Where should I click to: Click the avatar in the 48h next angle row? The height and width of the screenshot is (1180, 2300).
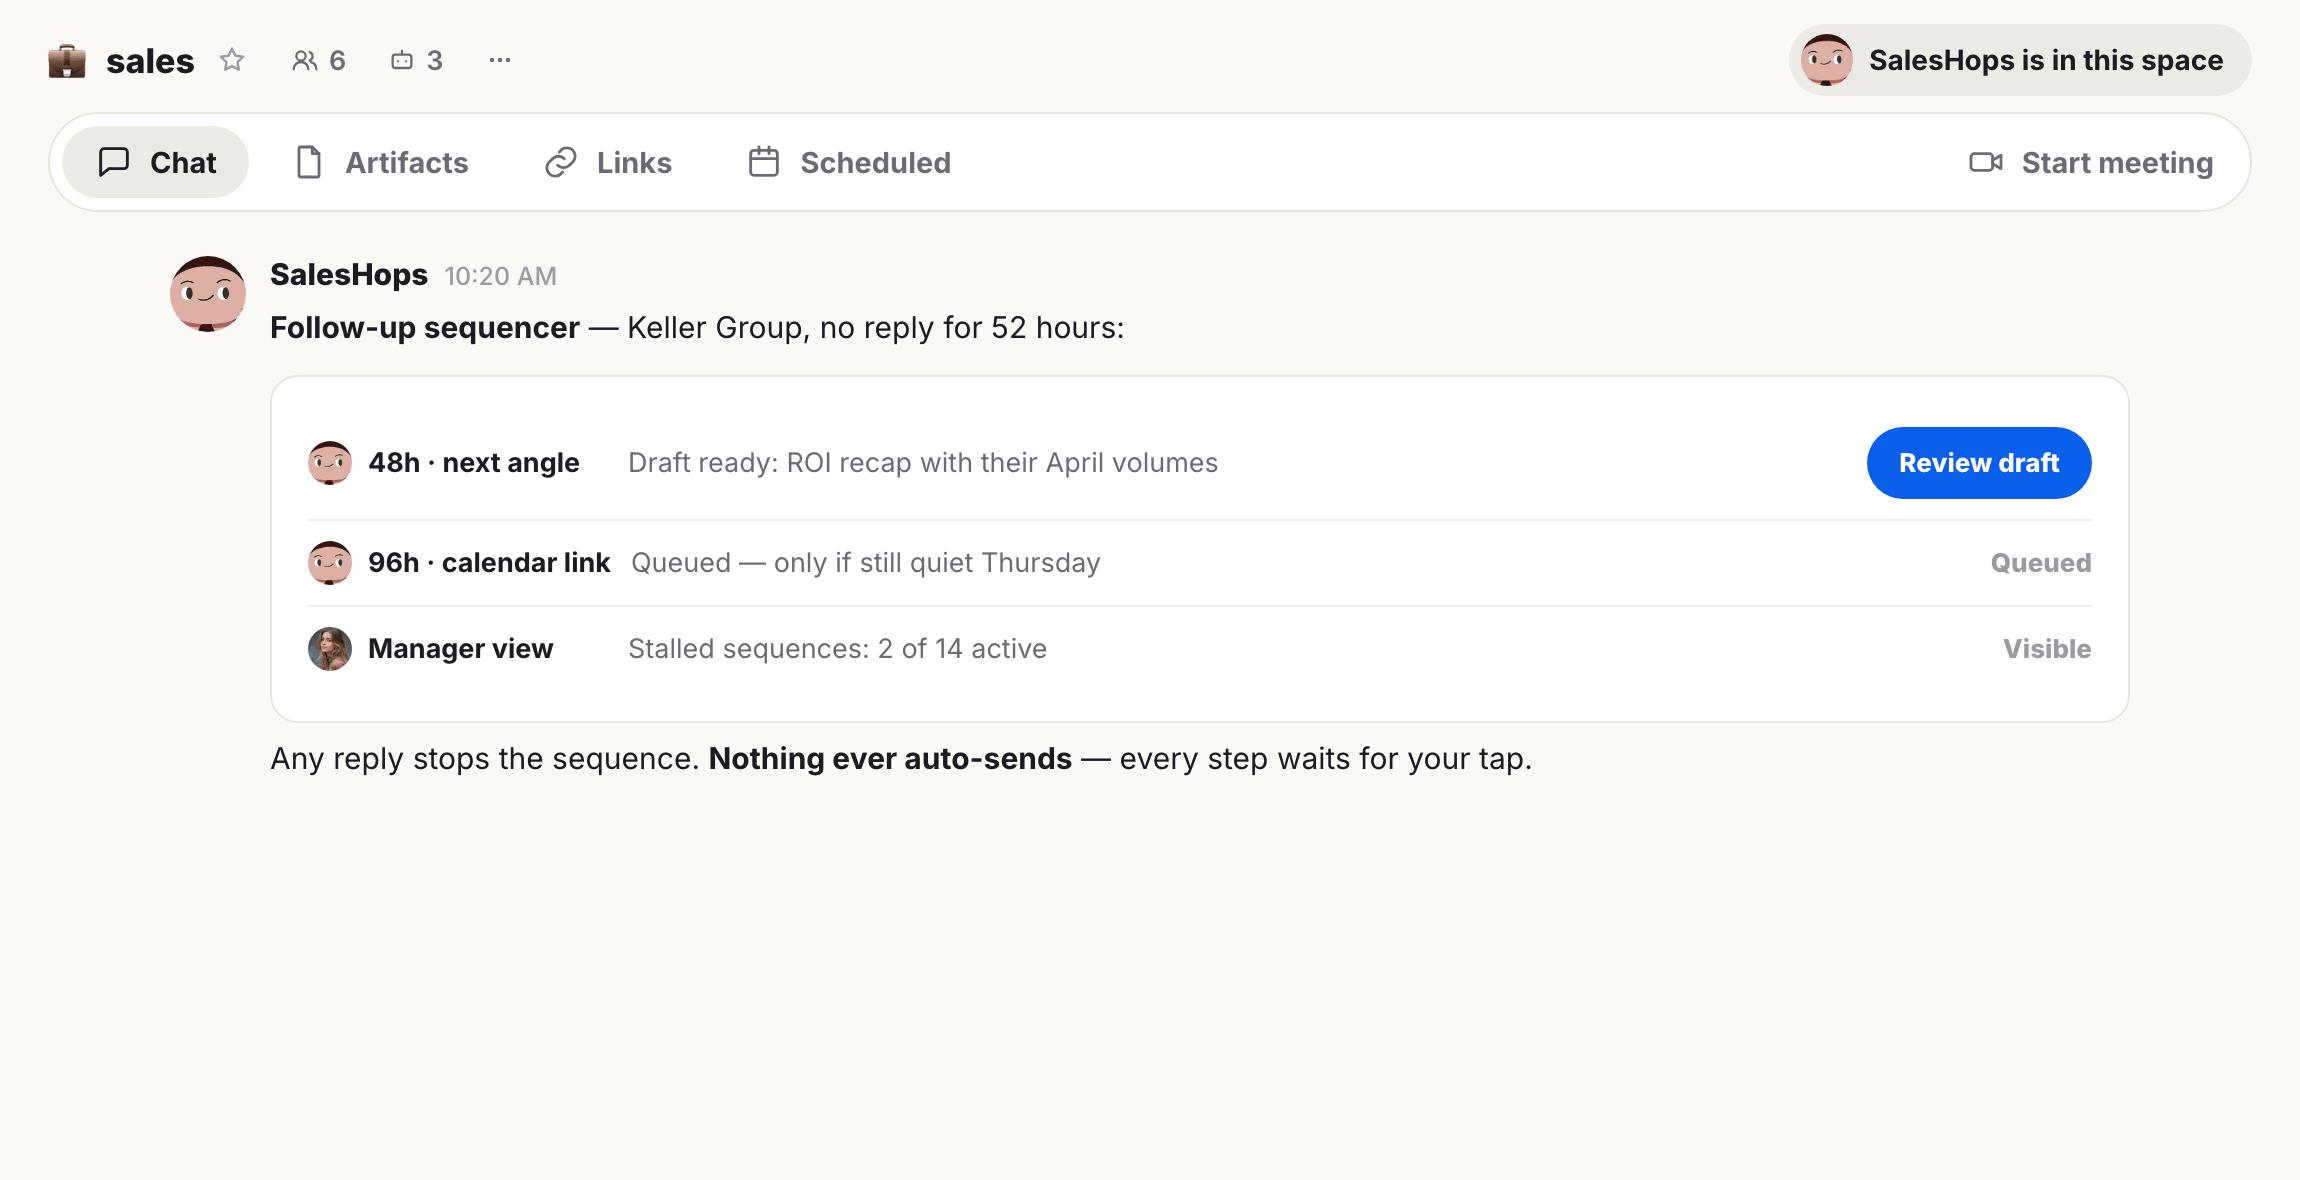pyautogui.click(x=329, y=463)
